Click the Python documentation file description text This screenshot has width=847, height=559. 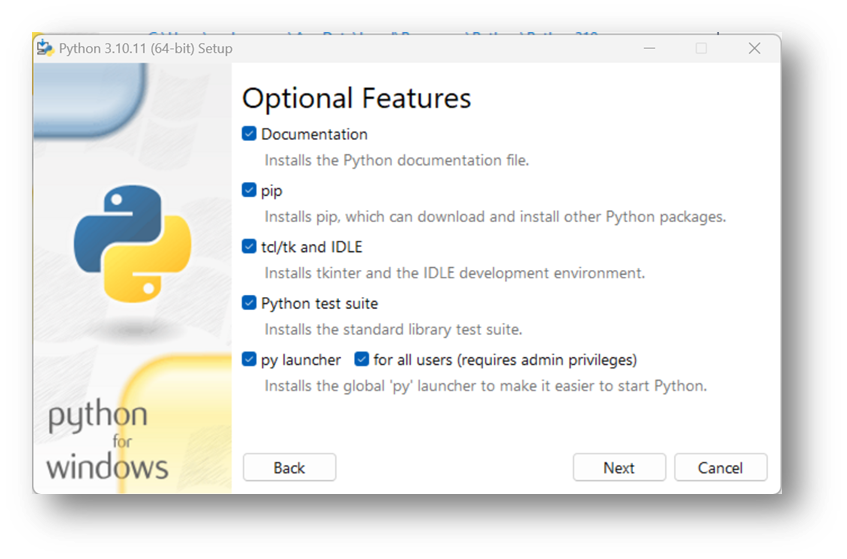pyautogui.click(x=396, y=160)
